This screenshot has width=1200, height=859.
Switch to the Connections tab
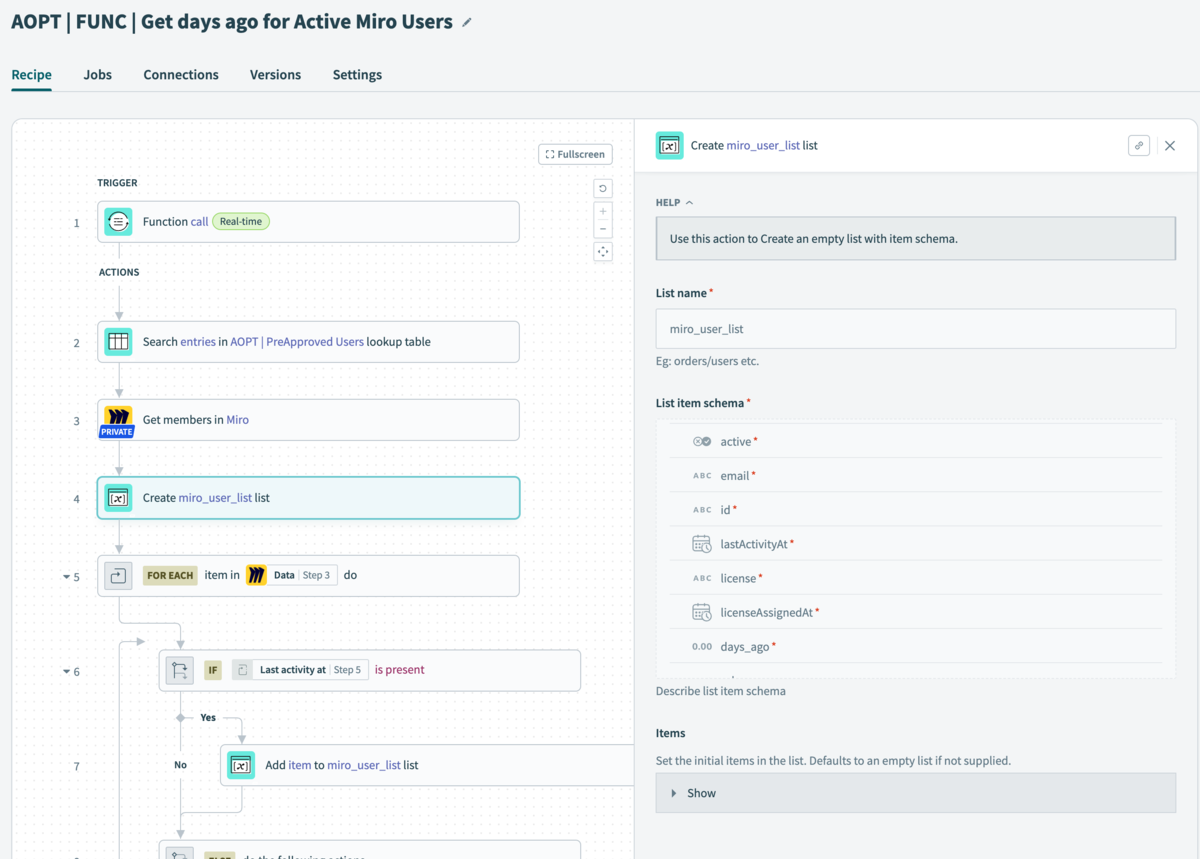coord(181,75)
